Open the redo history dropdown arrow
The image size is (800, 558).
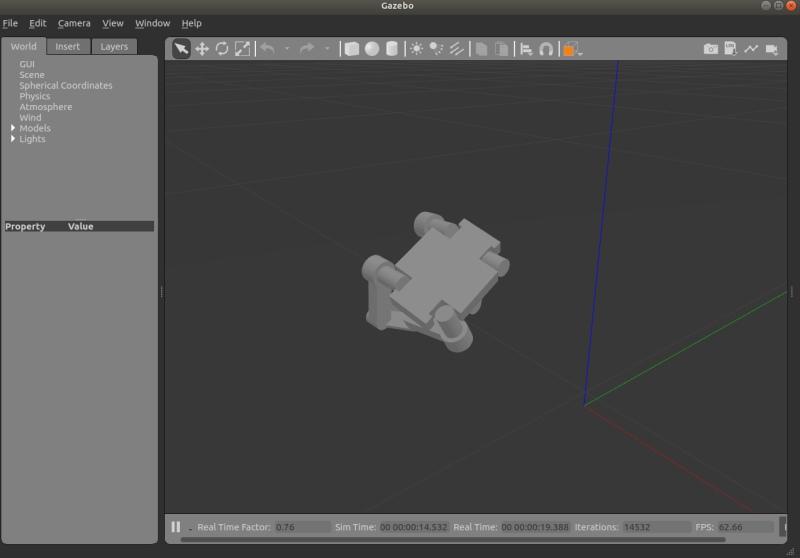[327, 49]
